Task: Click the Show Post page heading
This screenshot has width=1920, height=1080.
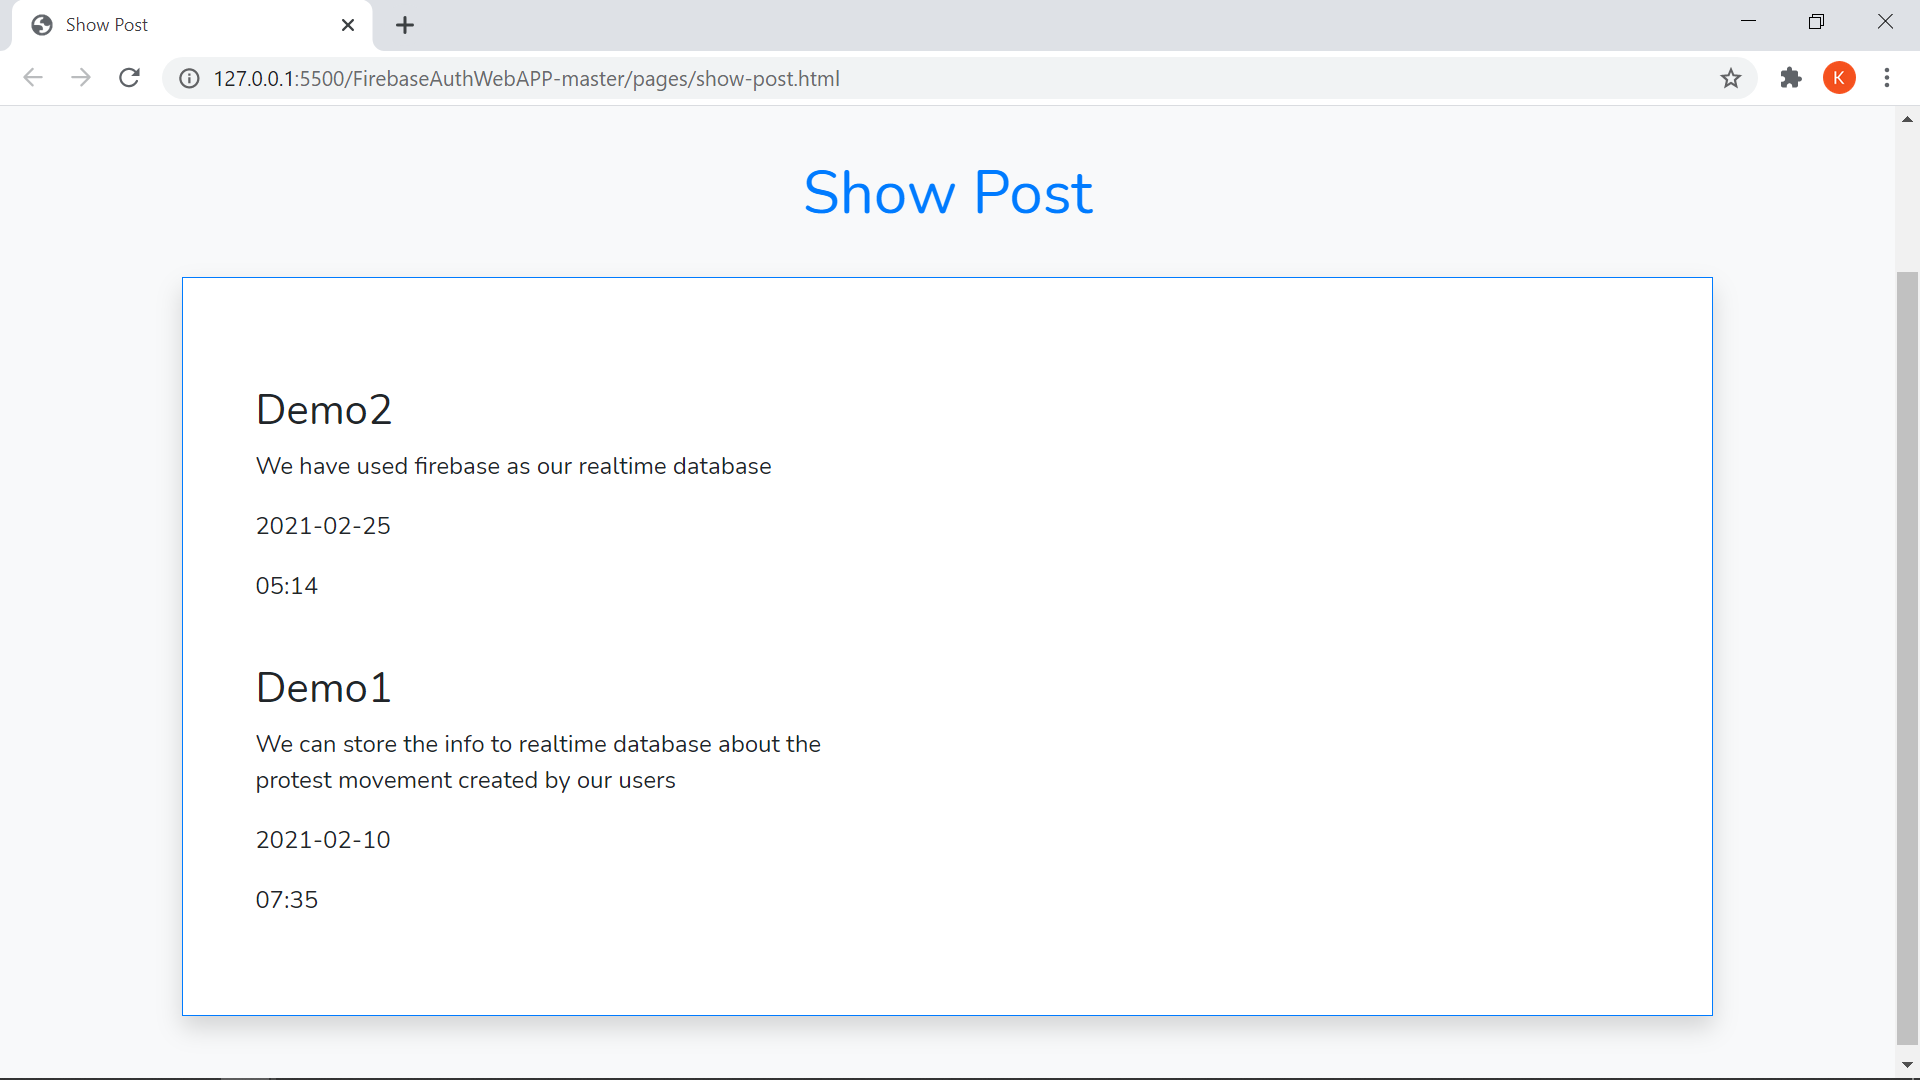Action: (x=947, y=192)
